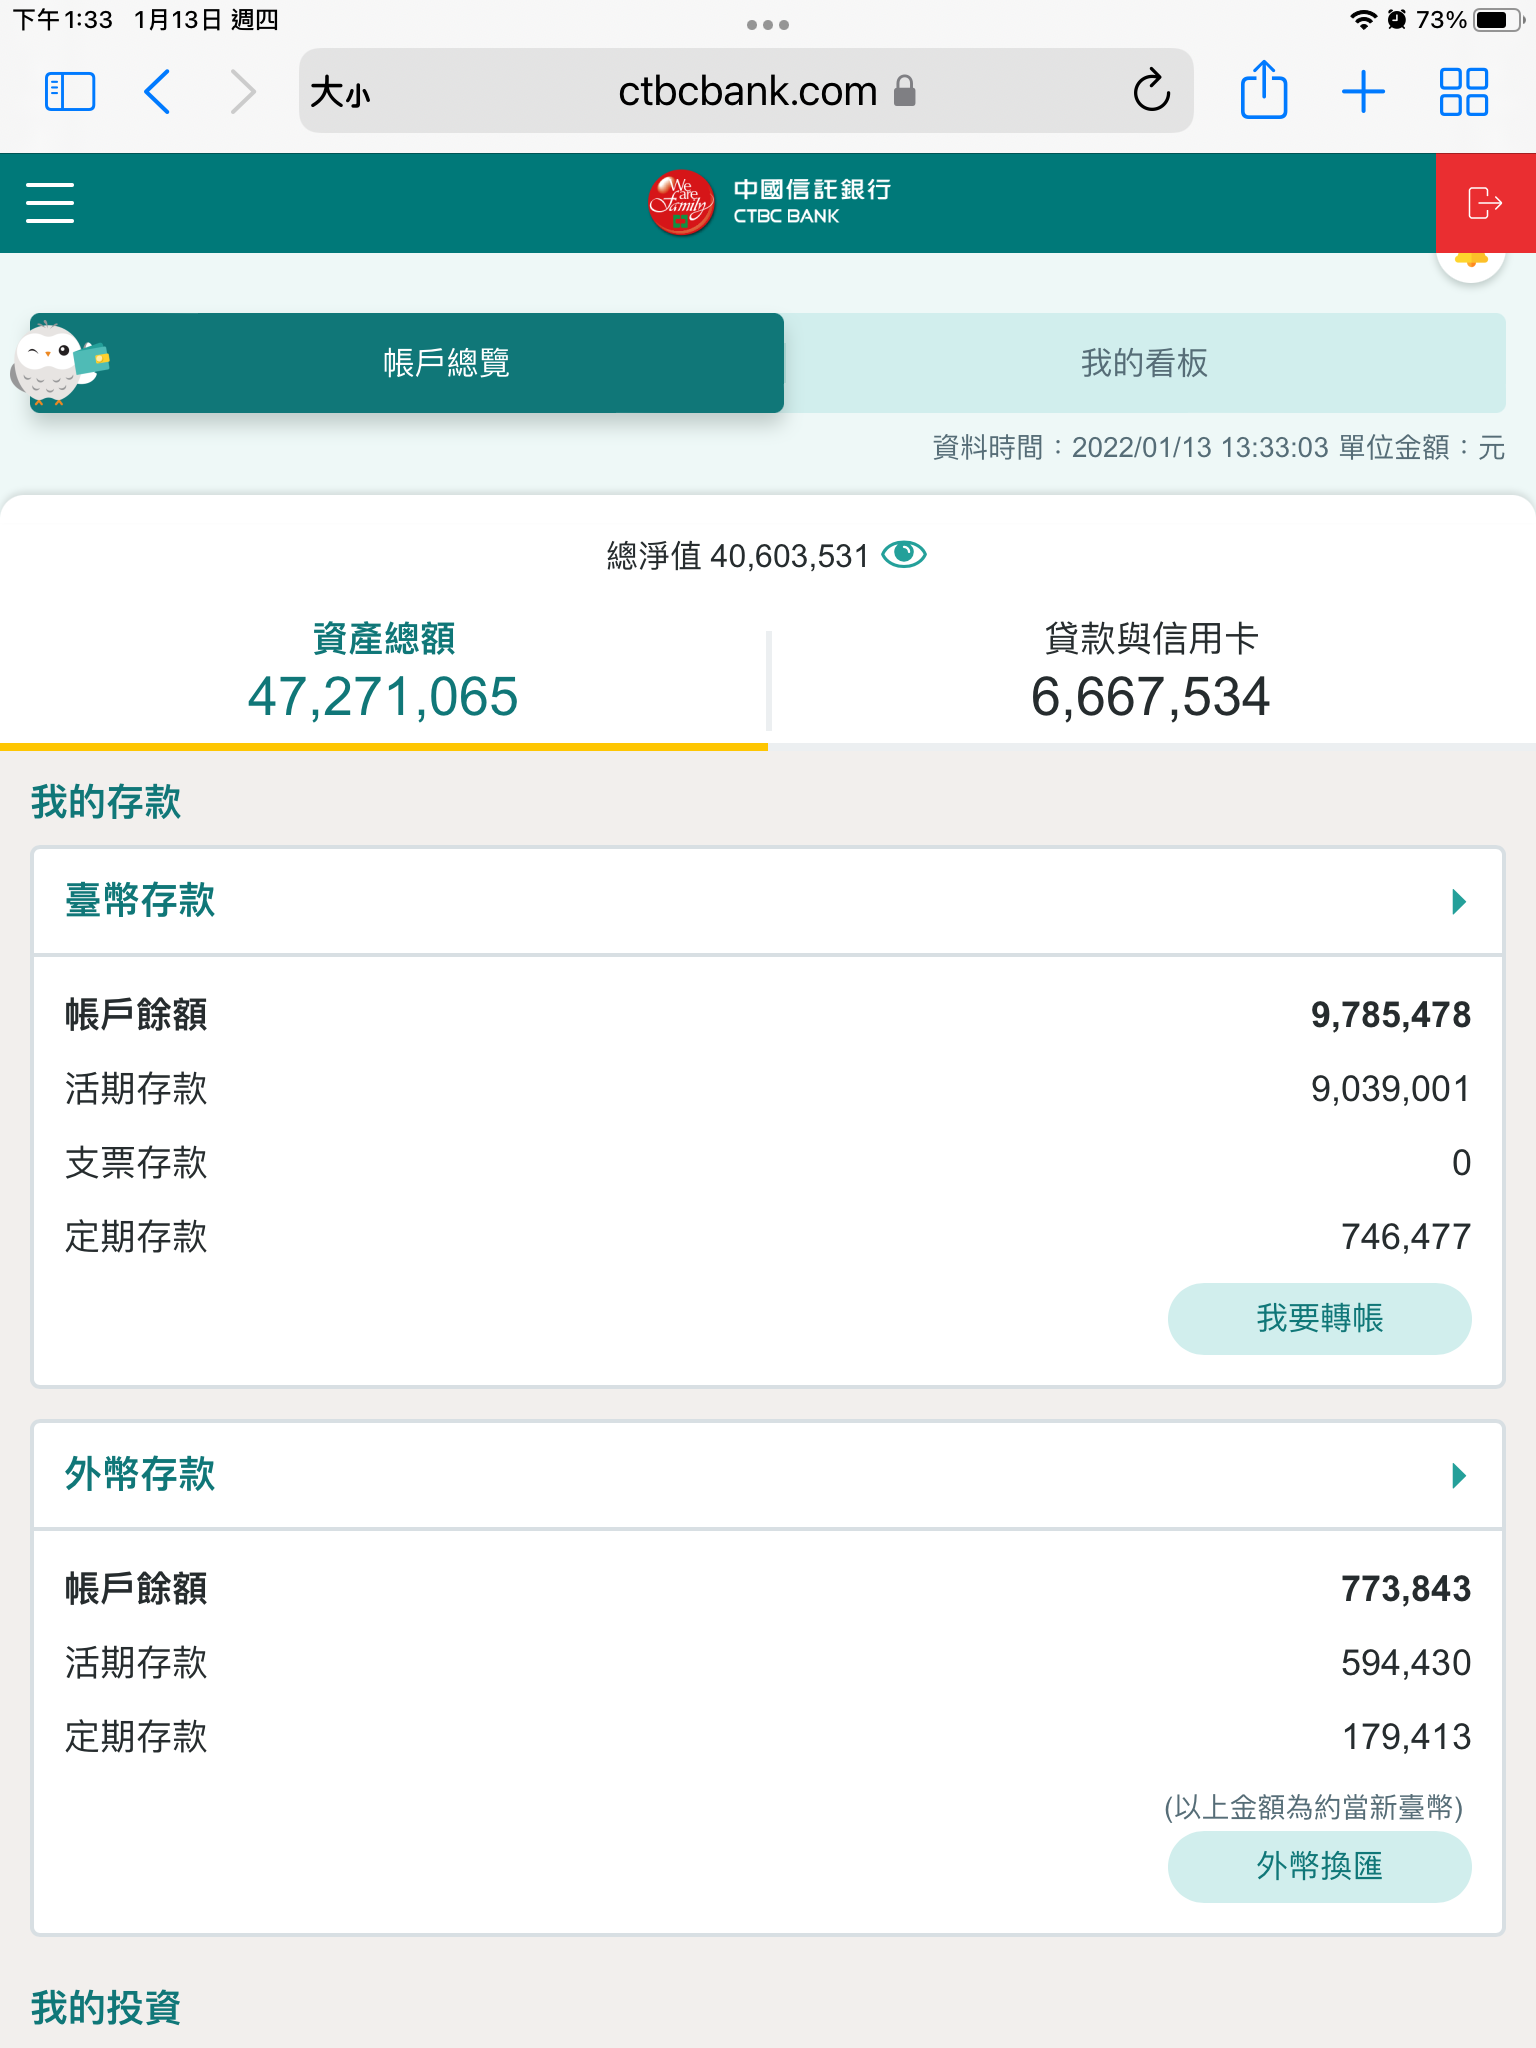Viewport: 1536px width, 2048px height.
Task: Click the ctbcbank.com address field
Action: tap(747, 92)
